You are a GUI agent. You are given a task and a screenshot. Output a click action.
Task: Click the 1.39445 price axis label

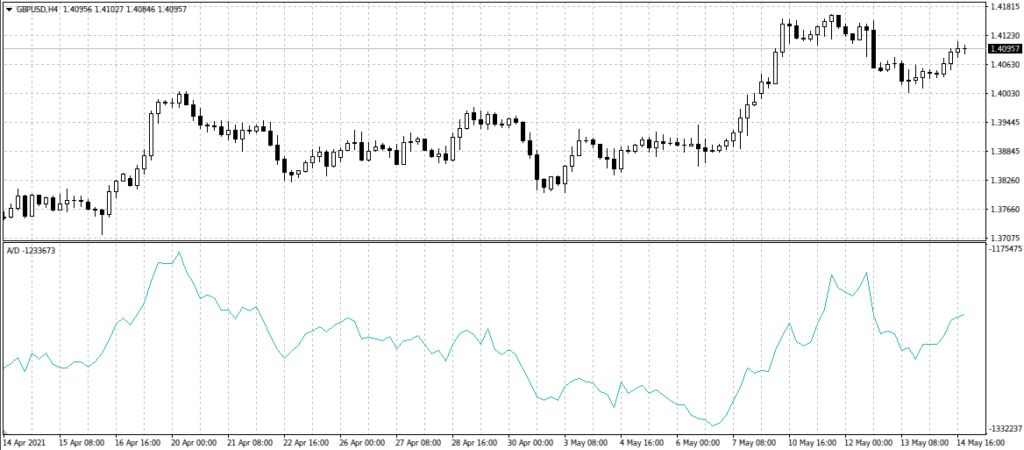click(x=1002, y=123)
